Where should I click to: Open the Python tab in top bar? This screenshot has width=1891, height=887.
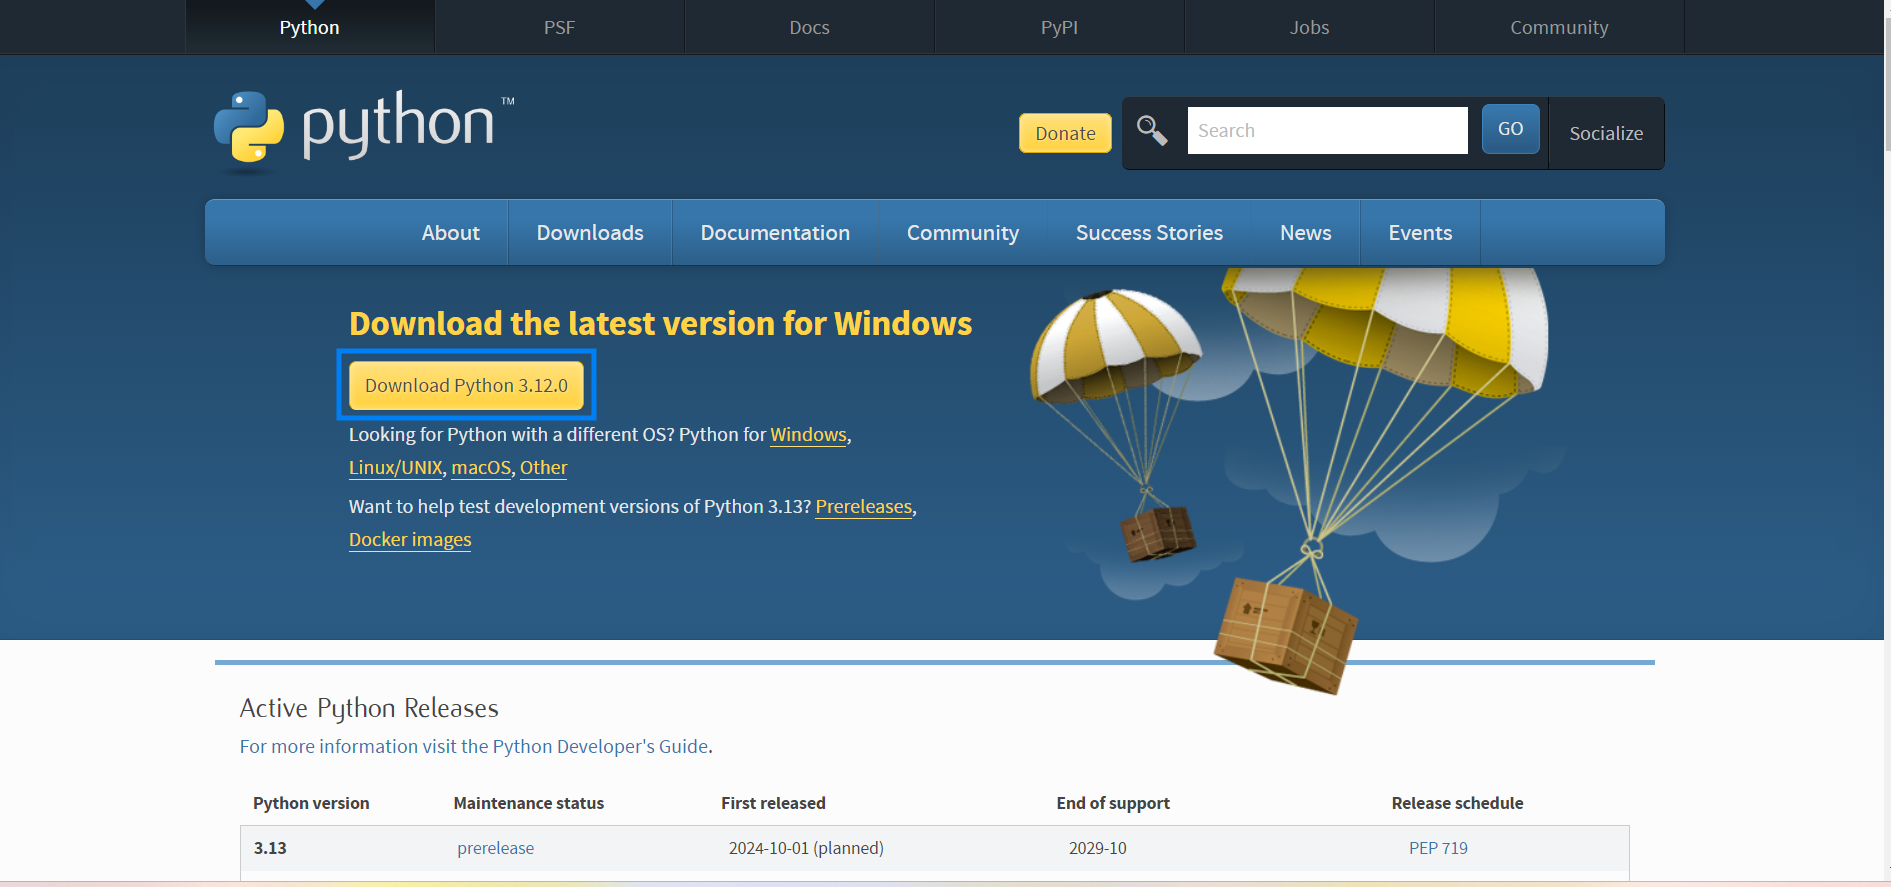tap(309, 27)
